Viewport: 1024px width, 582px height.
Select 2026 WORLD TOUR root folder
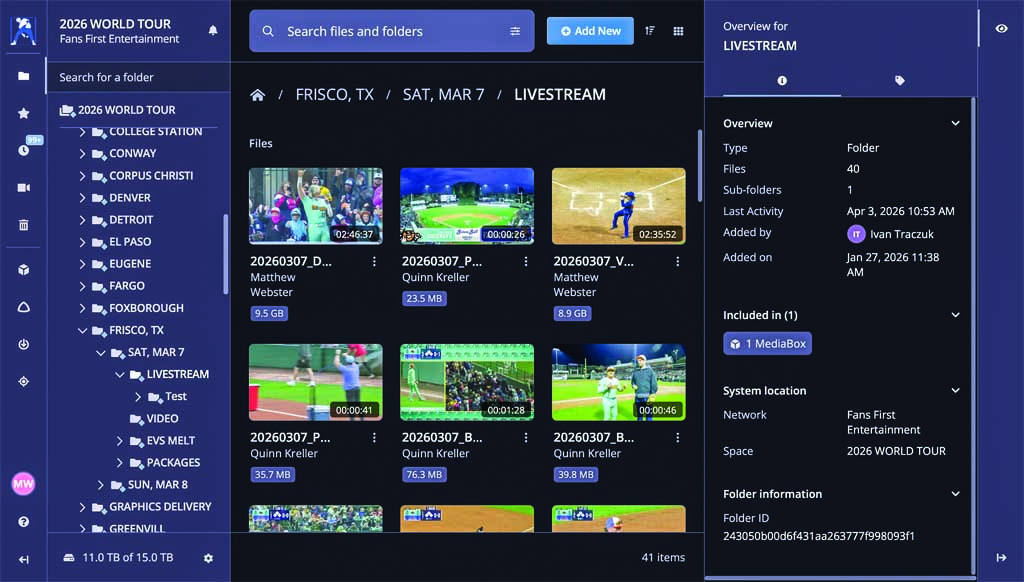(127, 110)
